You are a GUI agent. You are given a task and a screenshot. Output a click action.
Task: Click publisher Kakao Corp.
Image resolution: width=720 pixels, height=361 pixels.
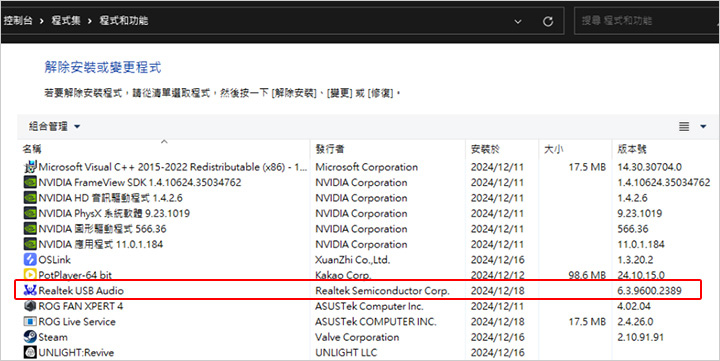tap(343, 275)
